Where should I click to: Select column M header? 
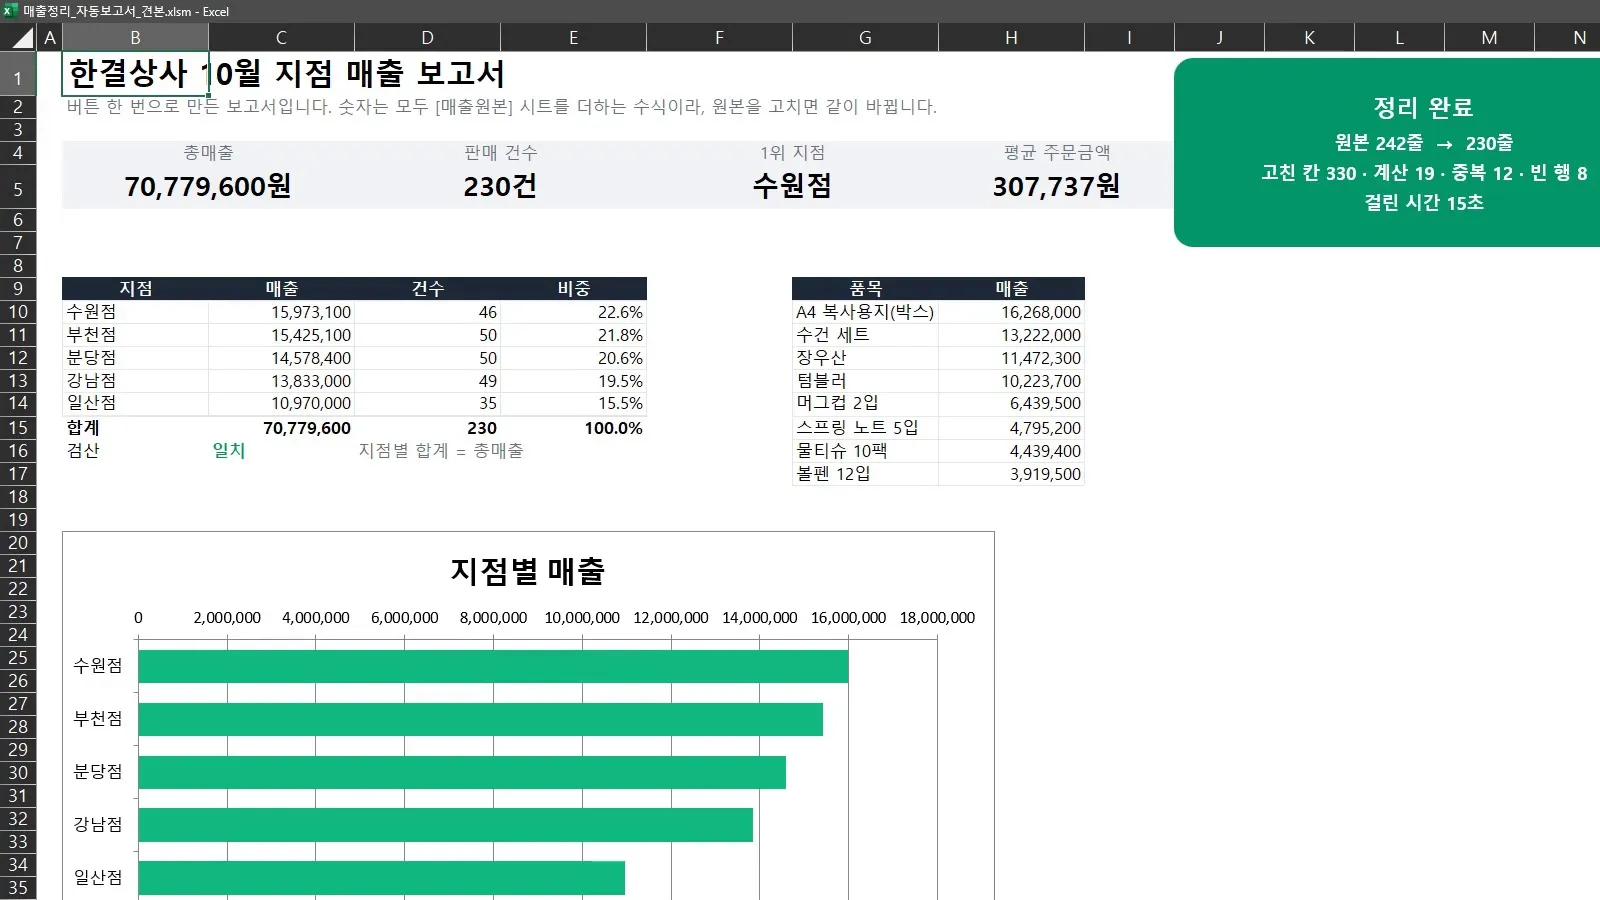(x=1489, y=38)
